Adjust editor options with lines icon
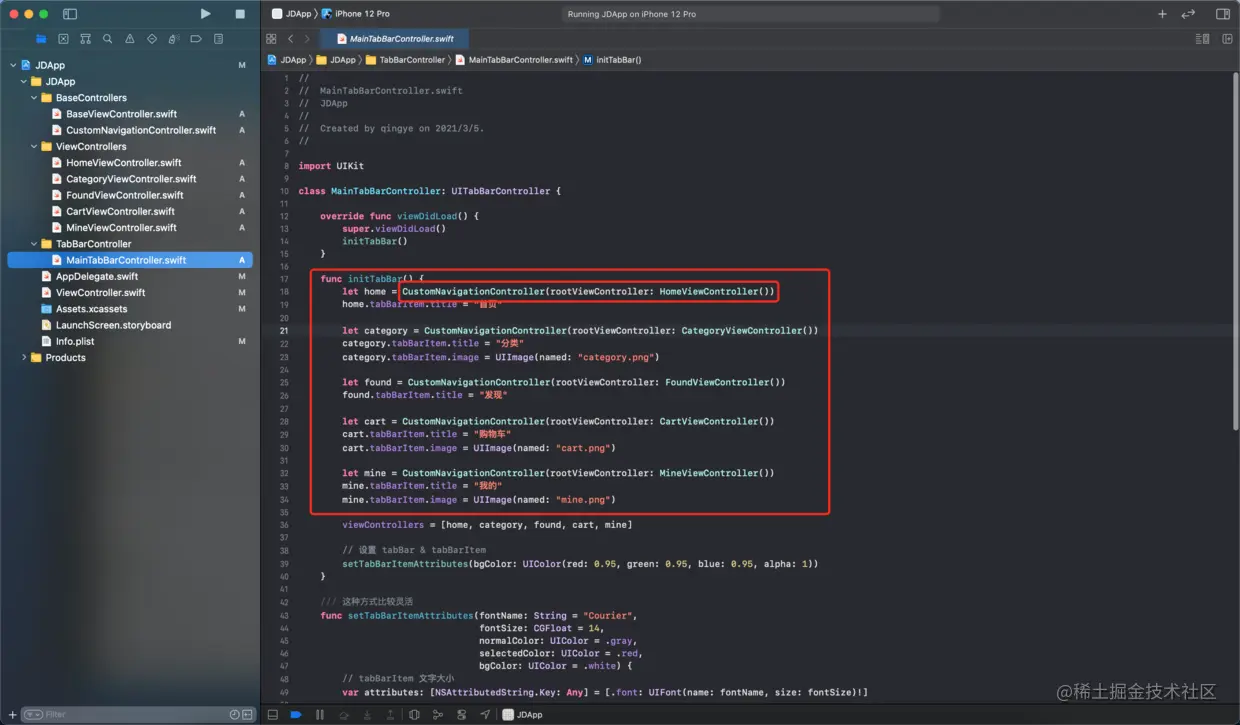The height and width of the screenshot is (725, 1240). click(x=1203, y=39)
